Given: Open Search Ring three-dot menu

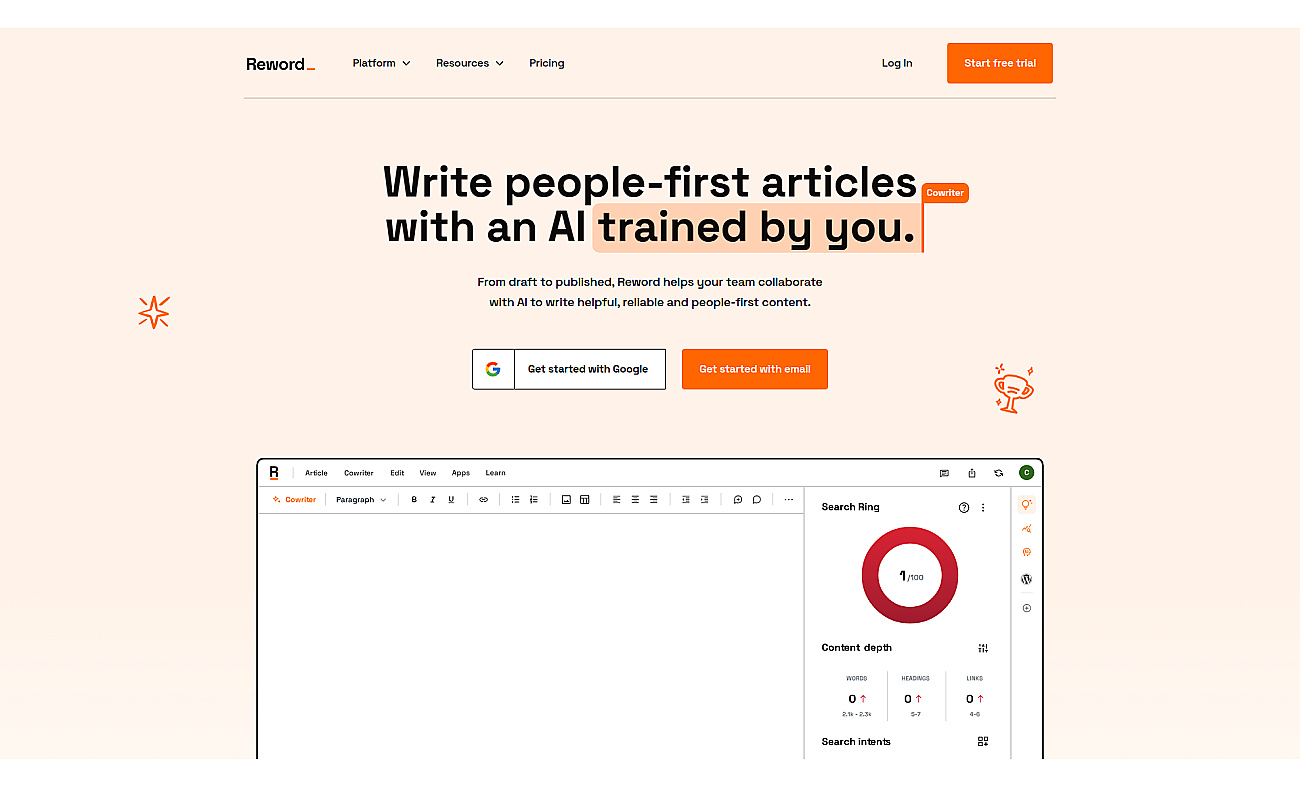Looking at the screenshot, I should click(x=983, y=508).
